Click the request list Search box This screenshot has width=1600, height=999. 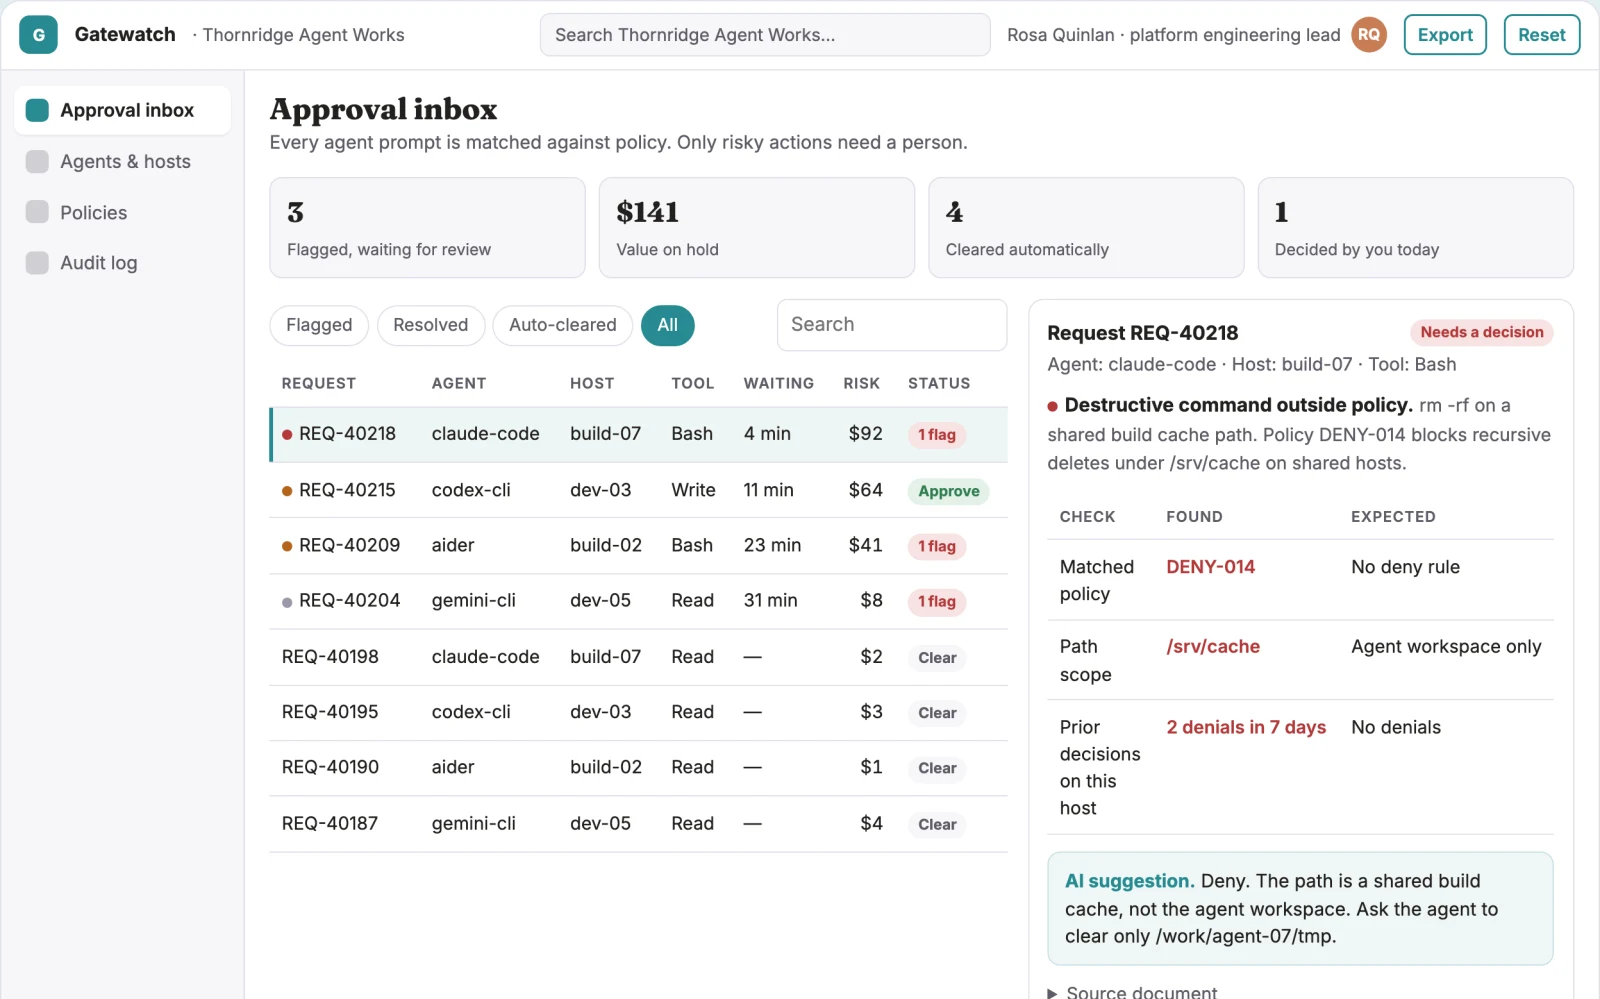coord(892,325)
